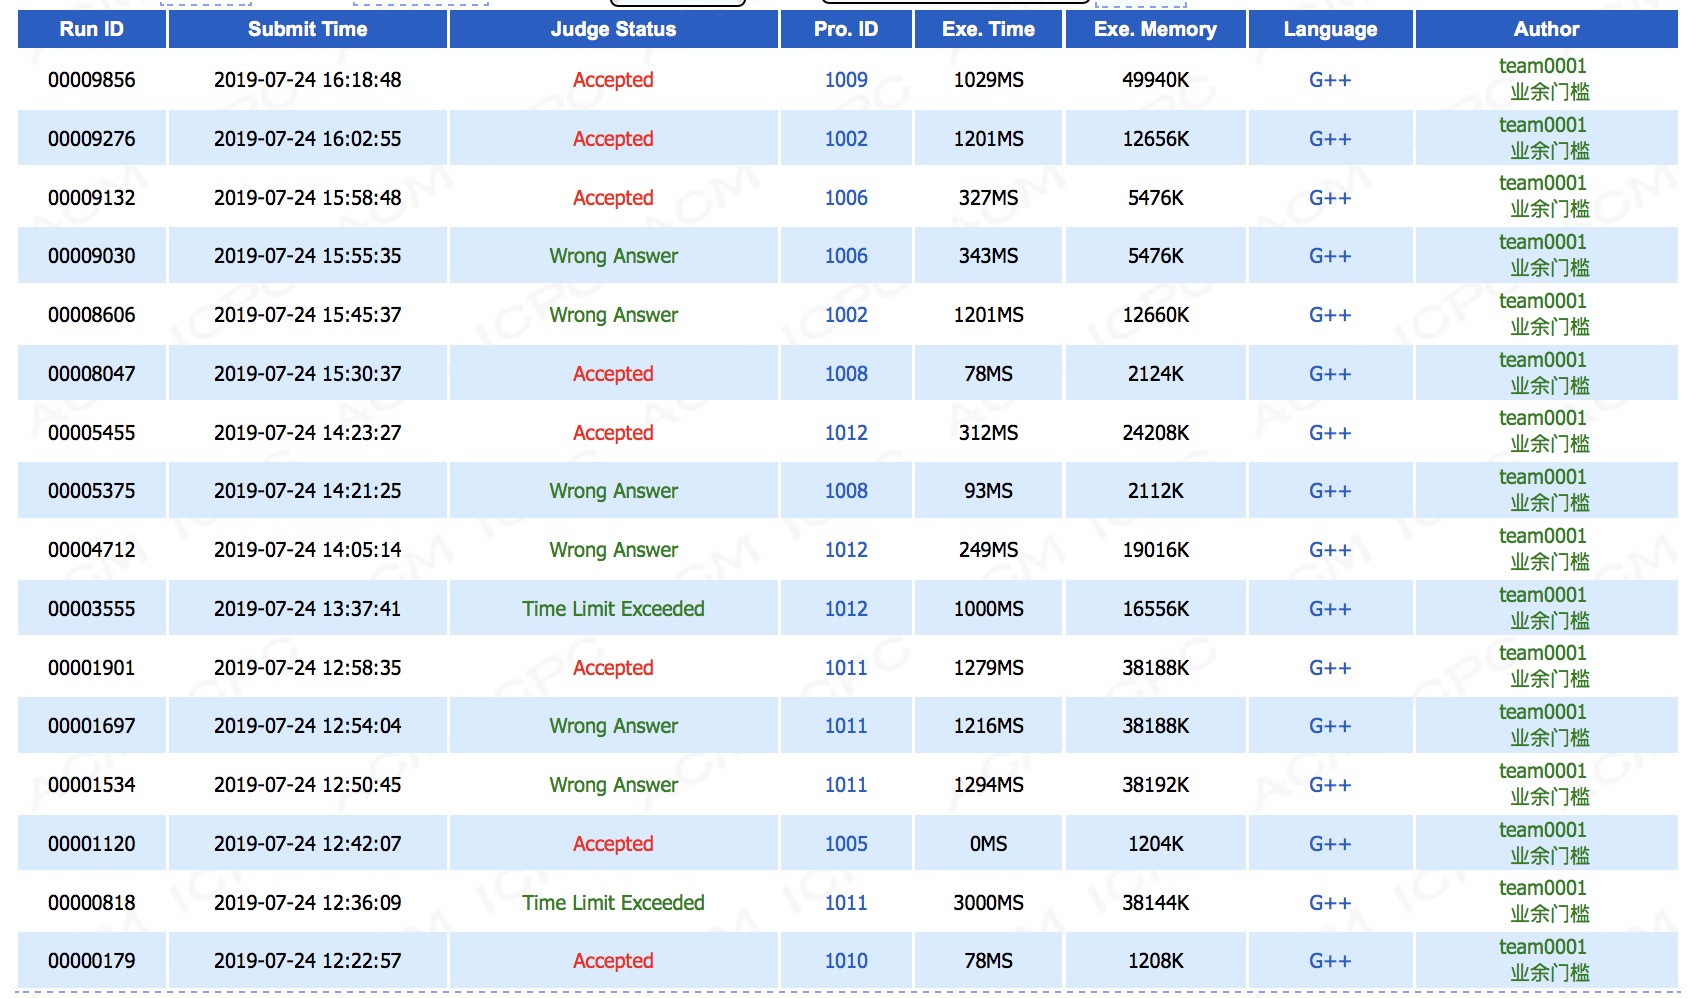
Task: View G++ source for run 00009856
Action: 1329,80
